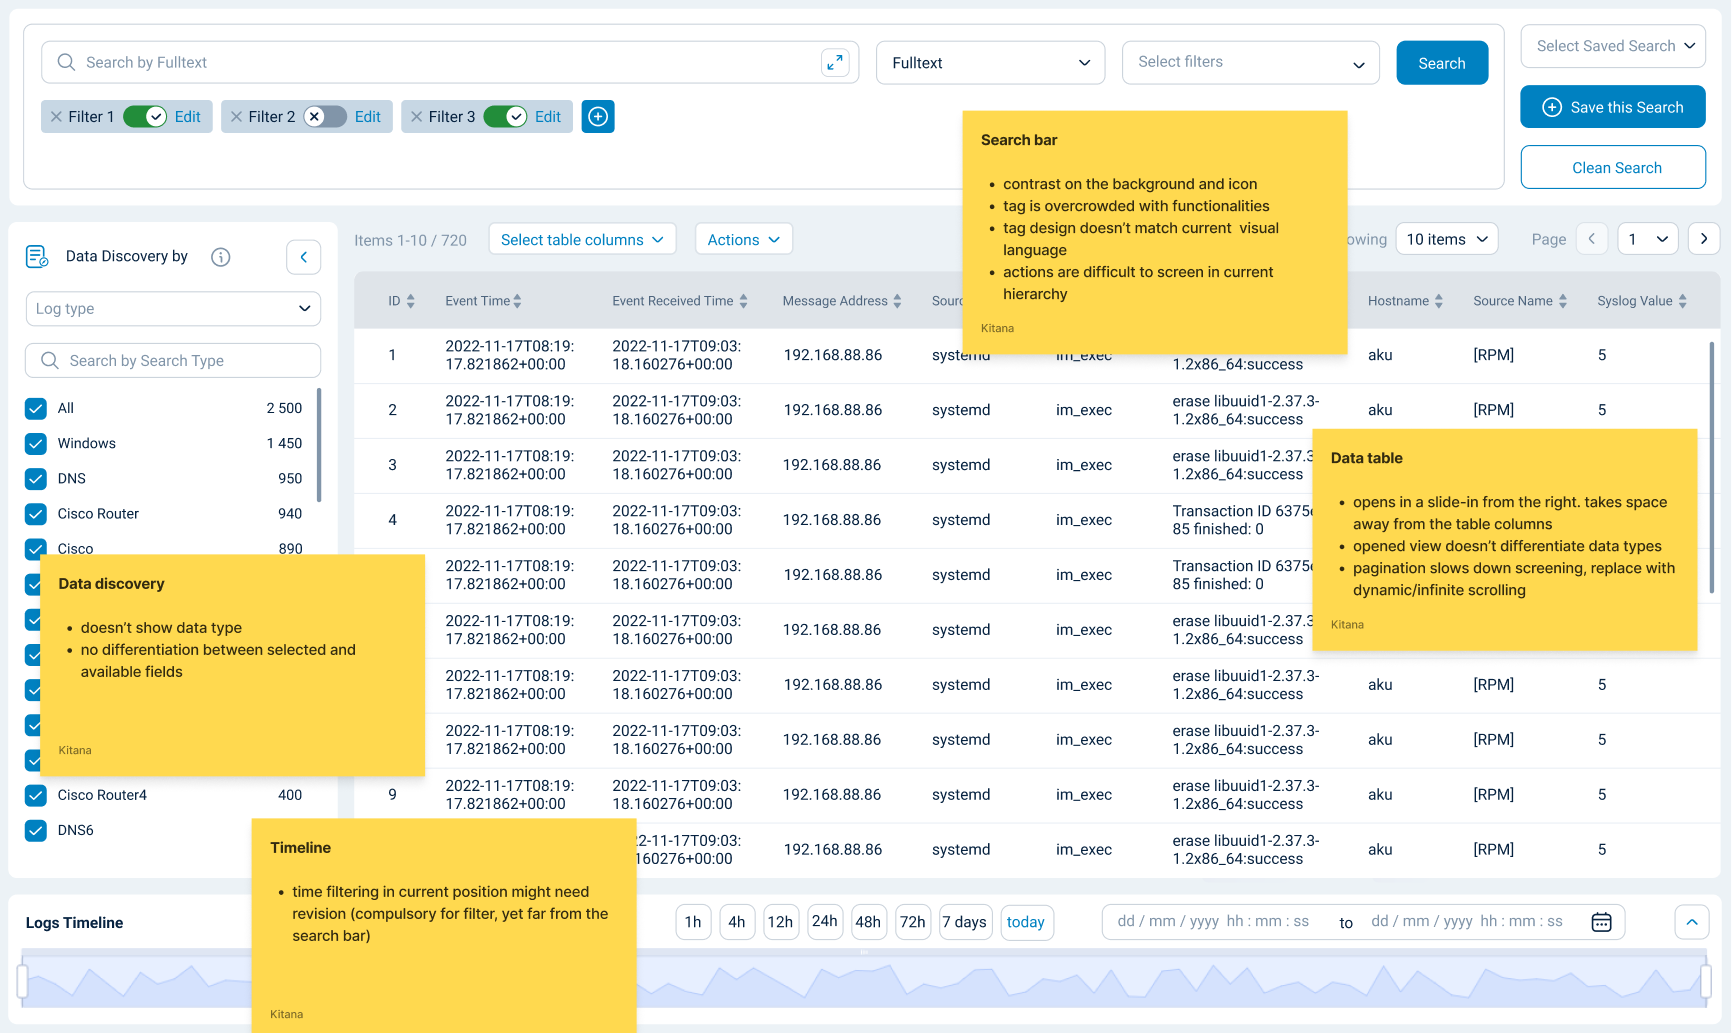This screenshot has width=1732, height=1033.
Task: Sort by Hostname column arrows
Action: click(x=1438, y=301)
